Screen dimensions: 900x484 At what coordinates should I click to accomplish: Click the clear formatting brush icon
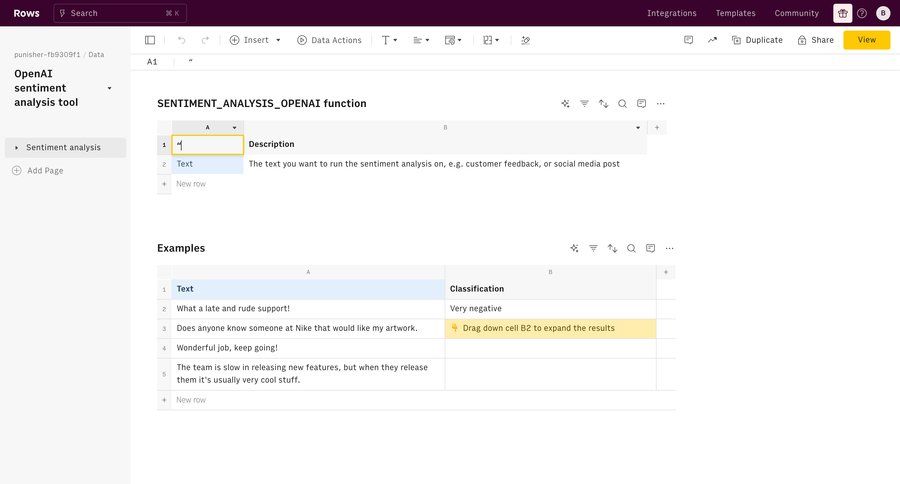point(525,40)
